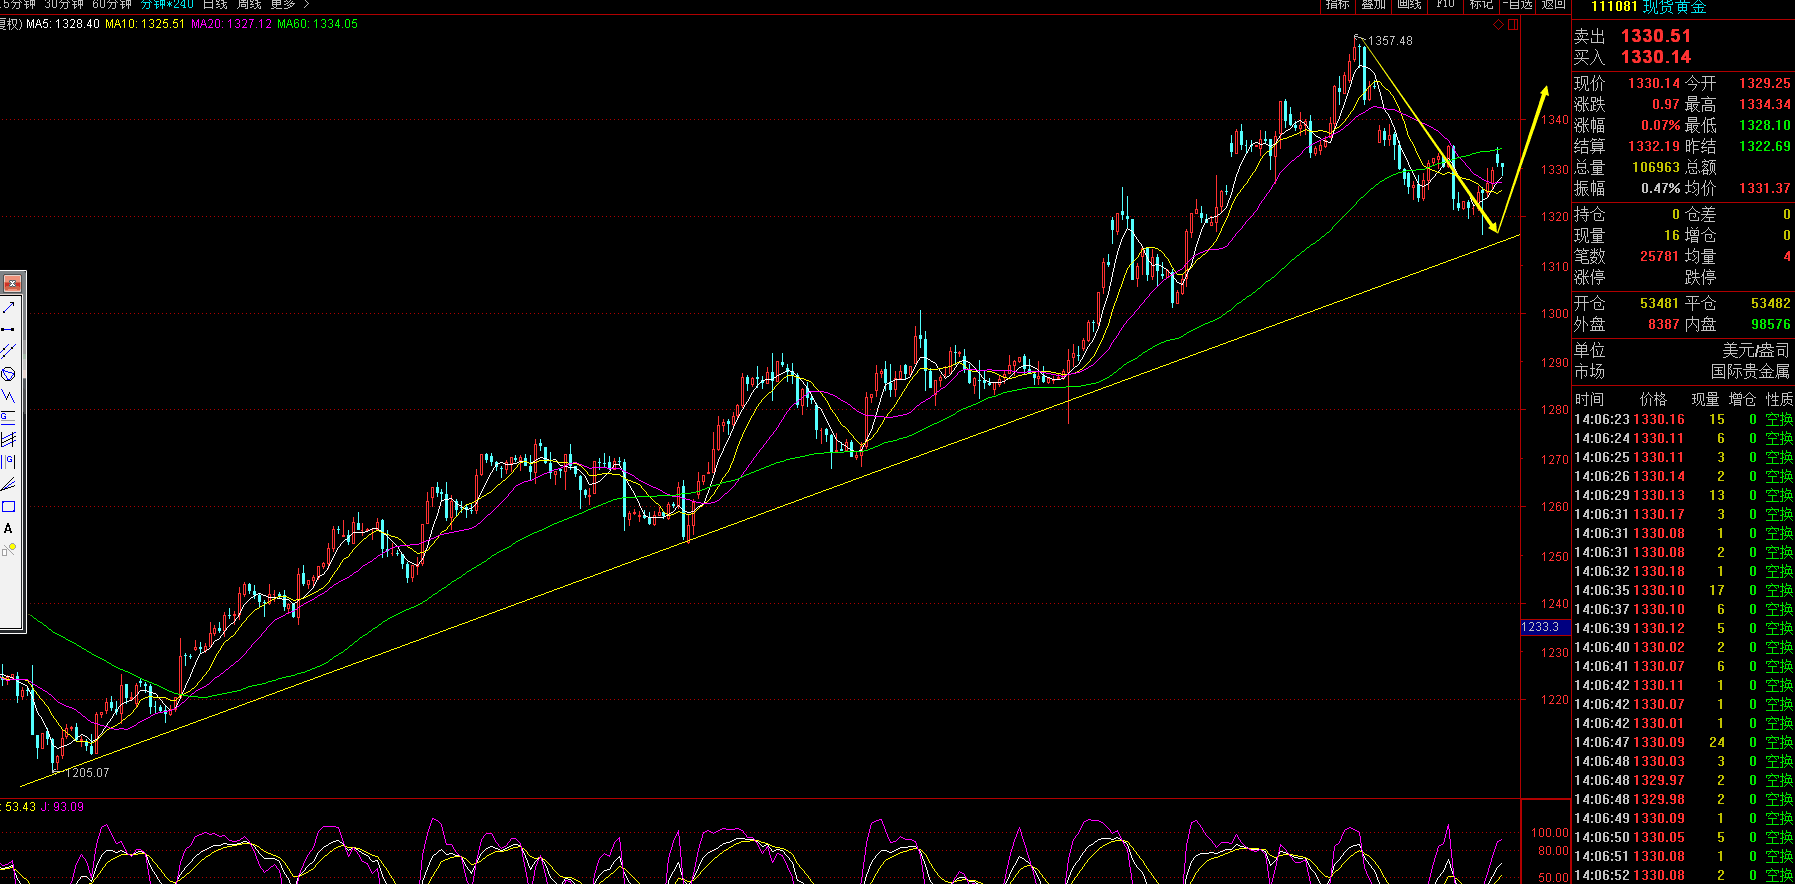
Task: Click the trade row at 14:06:23
Action: 1683,420
